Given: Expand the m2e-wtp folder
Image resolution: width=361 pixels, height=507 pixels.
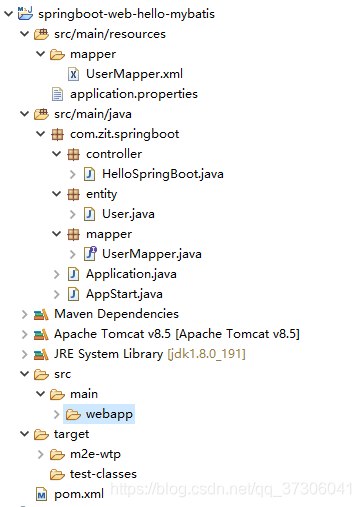Looking at the screenshot, I should [x=40, y=454].
